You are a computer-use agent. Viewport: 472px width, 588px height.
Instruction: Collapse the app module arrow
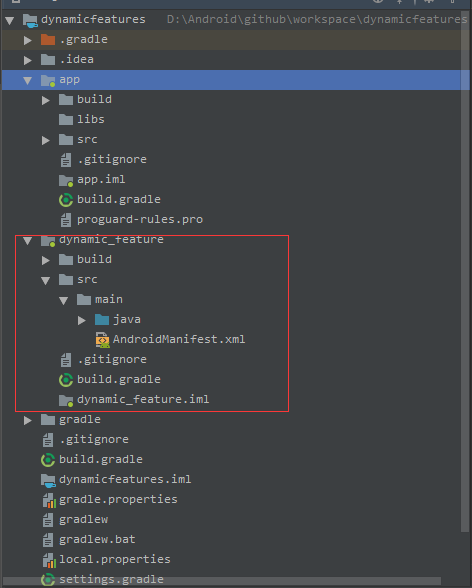coord(28,80)
